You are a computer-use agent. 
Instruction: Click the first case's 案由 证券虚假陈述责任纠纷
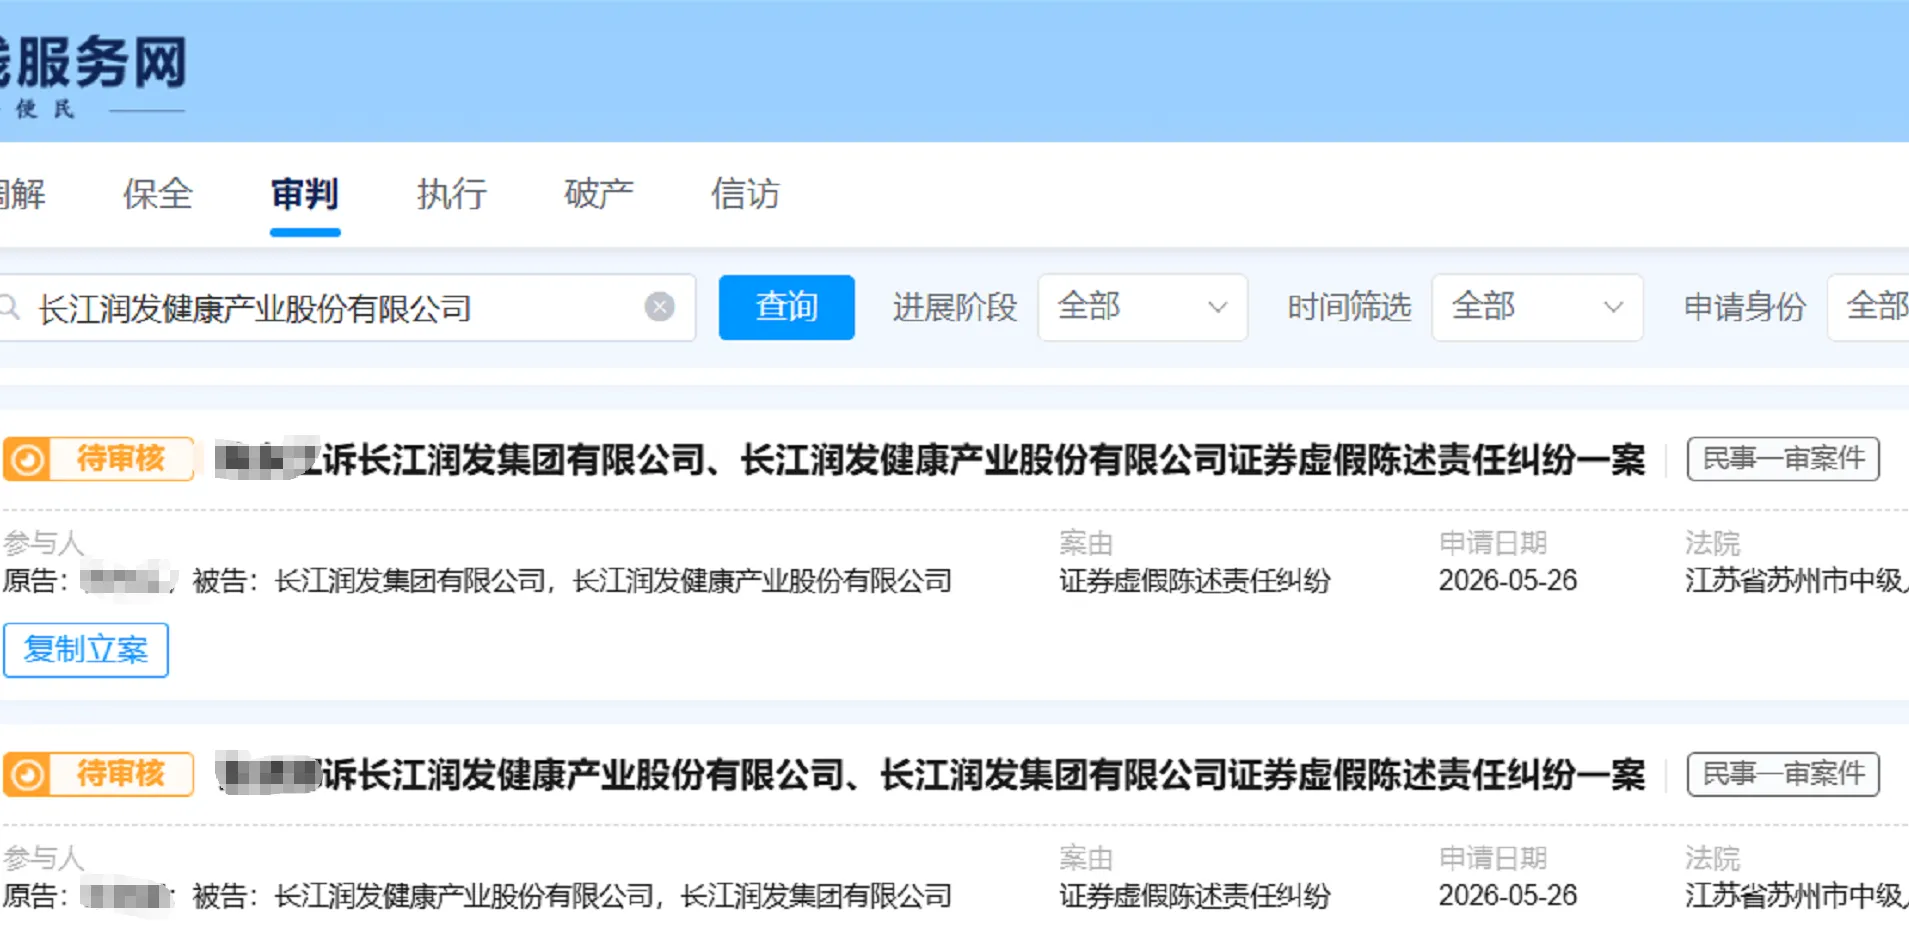pos(1195,580)
